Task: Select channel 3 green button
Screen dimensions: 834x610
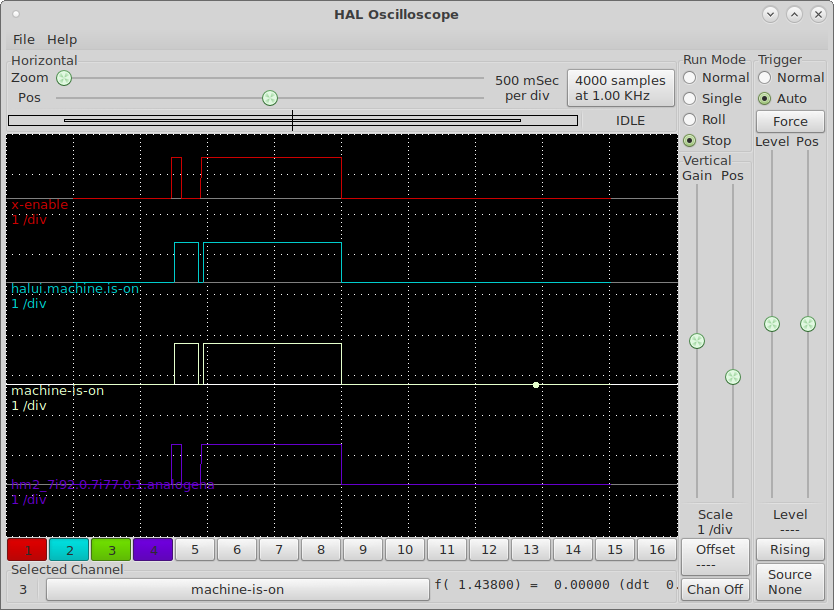Action: (x=111, y=549)
